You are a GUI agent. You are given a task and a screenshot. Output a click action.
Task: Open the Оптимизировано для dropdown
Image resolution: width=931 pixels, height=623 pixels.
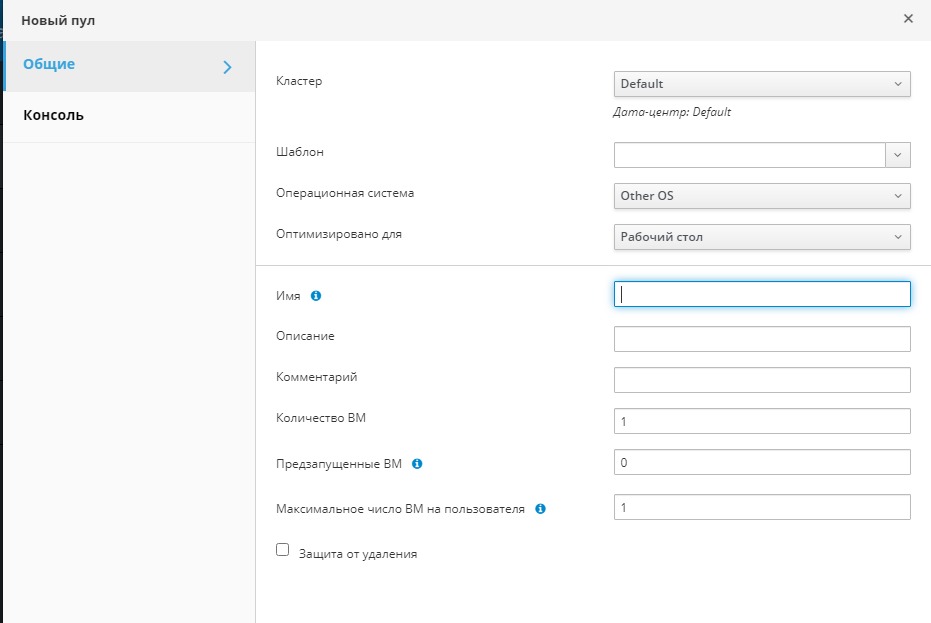(x=761, y=237)
